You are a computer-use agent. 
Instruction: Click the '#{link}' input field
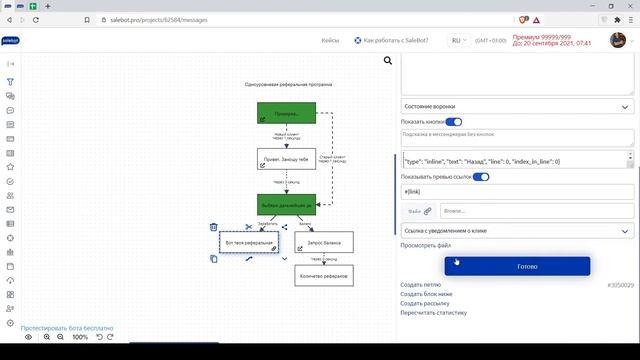coord(518,192)
